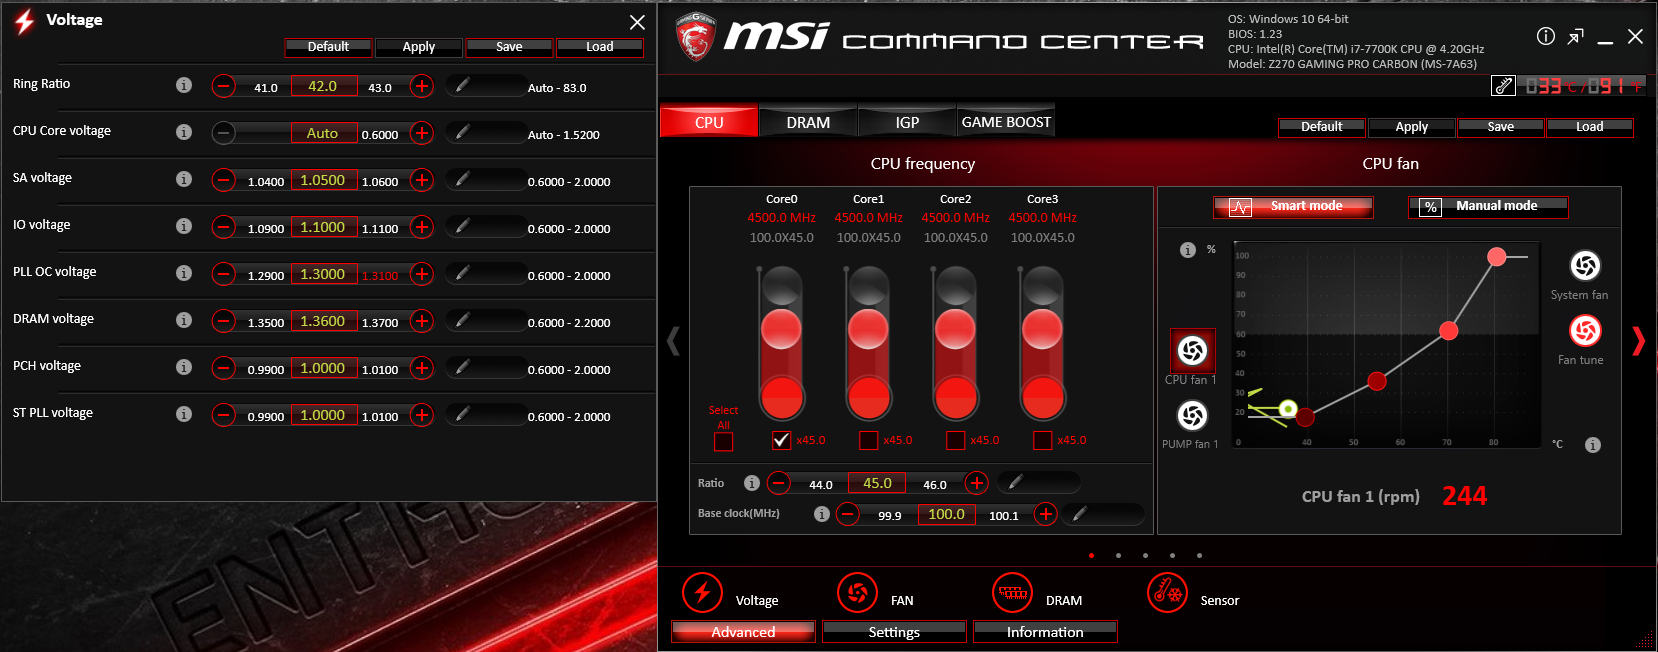This screenshot has width=1658, height=652.
Task: Enable Smart mode for the fan
Action: [1293, 206]
